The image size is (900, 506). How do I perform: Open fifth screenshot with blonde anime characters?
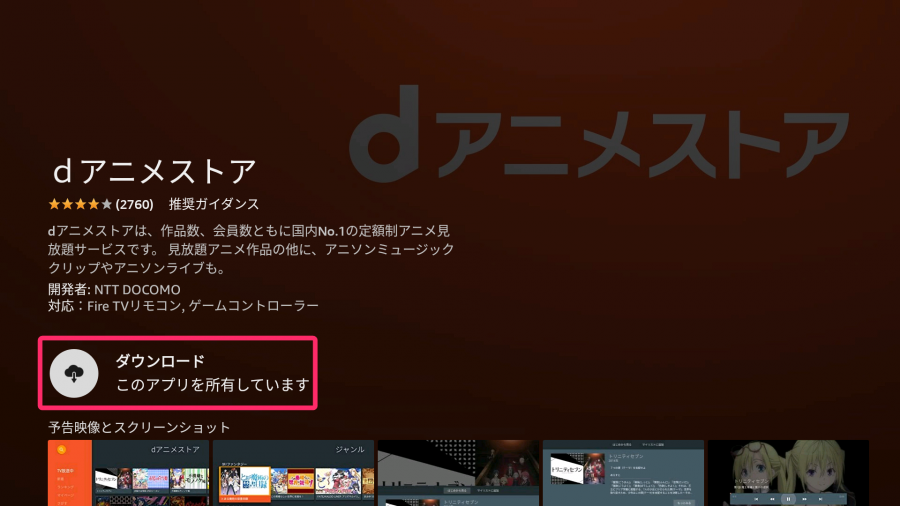(x=788, y=473)
